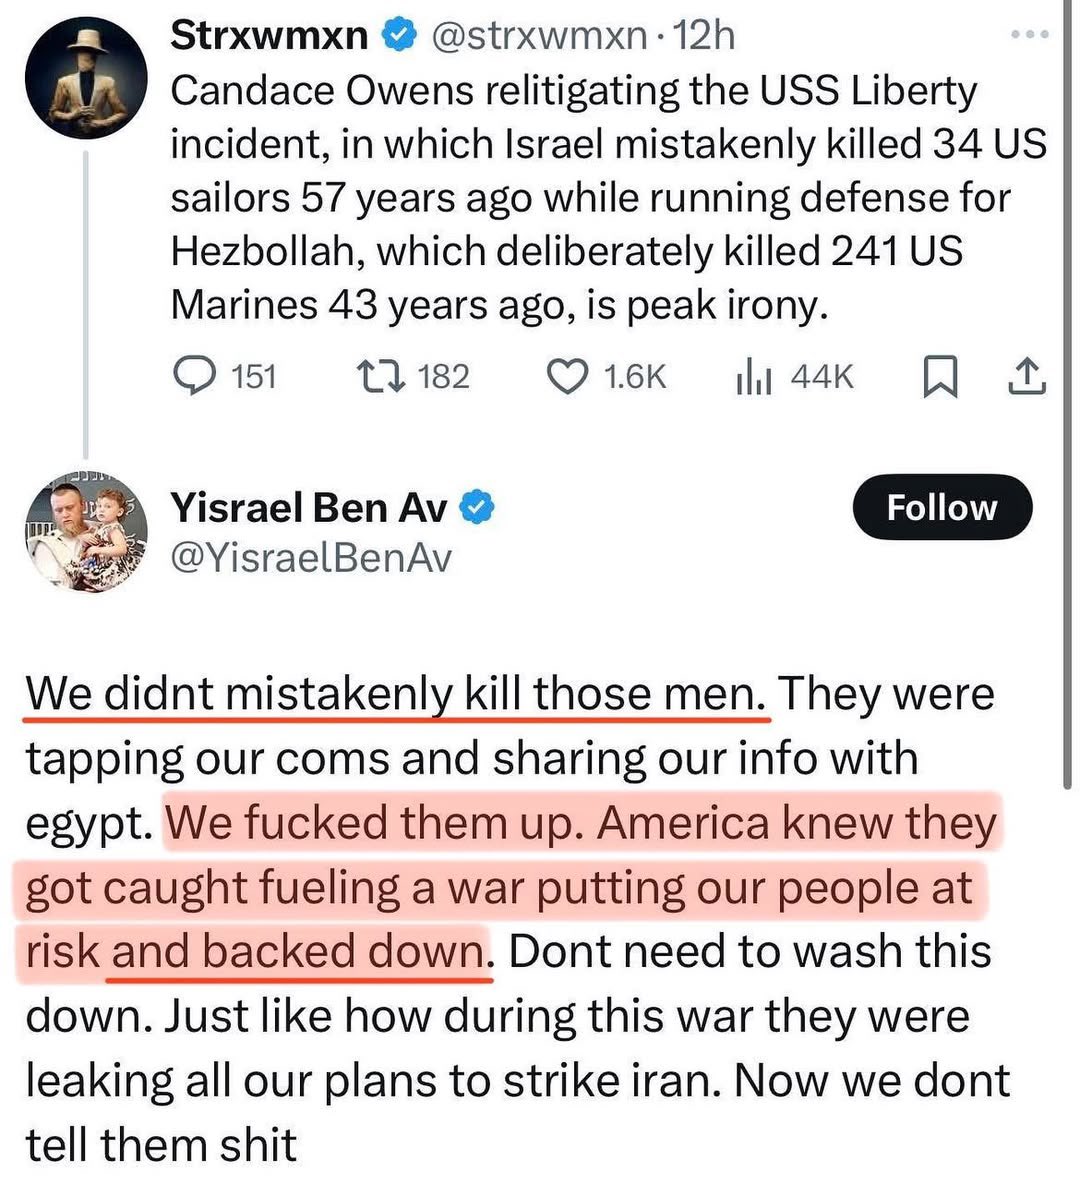Screen dimensions: 1080x1197
Task: Visit the @strxwmxn handle
Action: tap(538, 36)
